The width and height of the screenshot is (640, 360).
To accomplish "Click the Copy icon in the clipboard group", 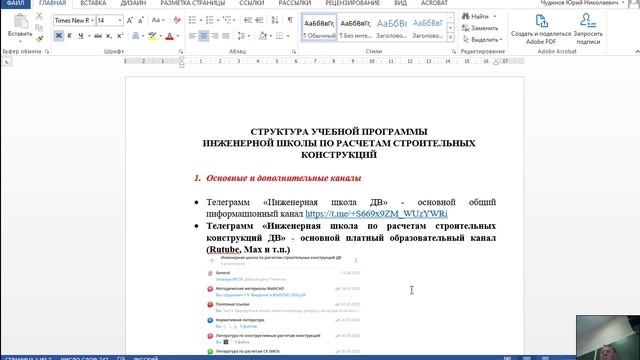I will point(39,28).
